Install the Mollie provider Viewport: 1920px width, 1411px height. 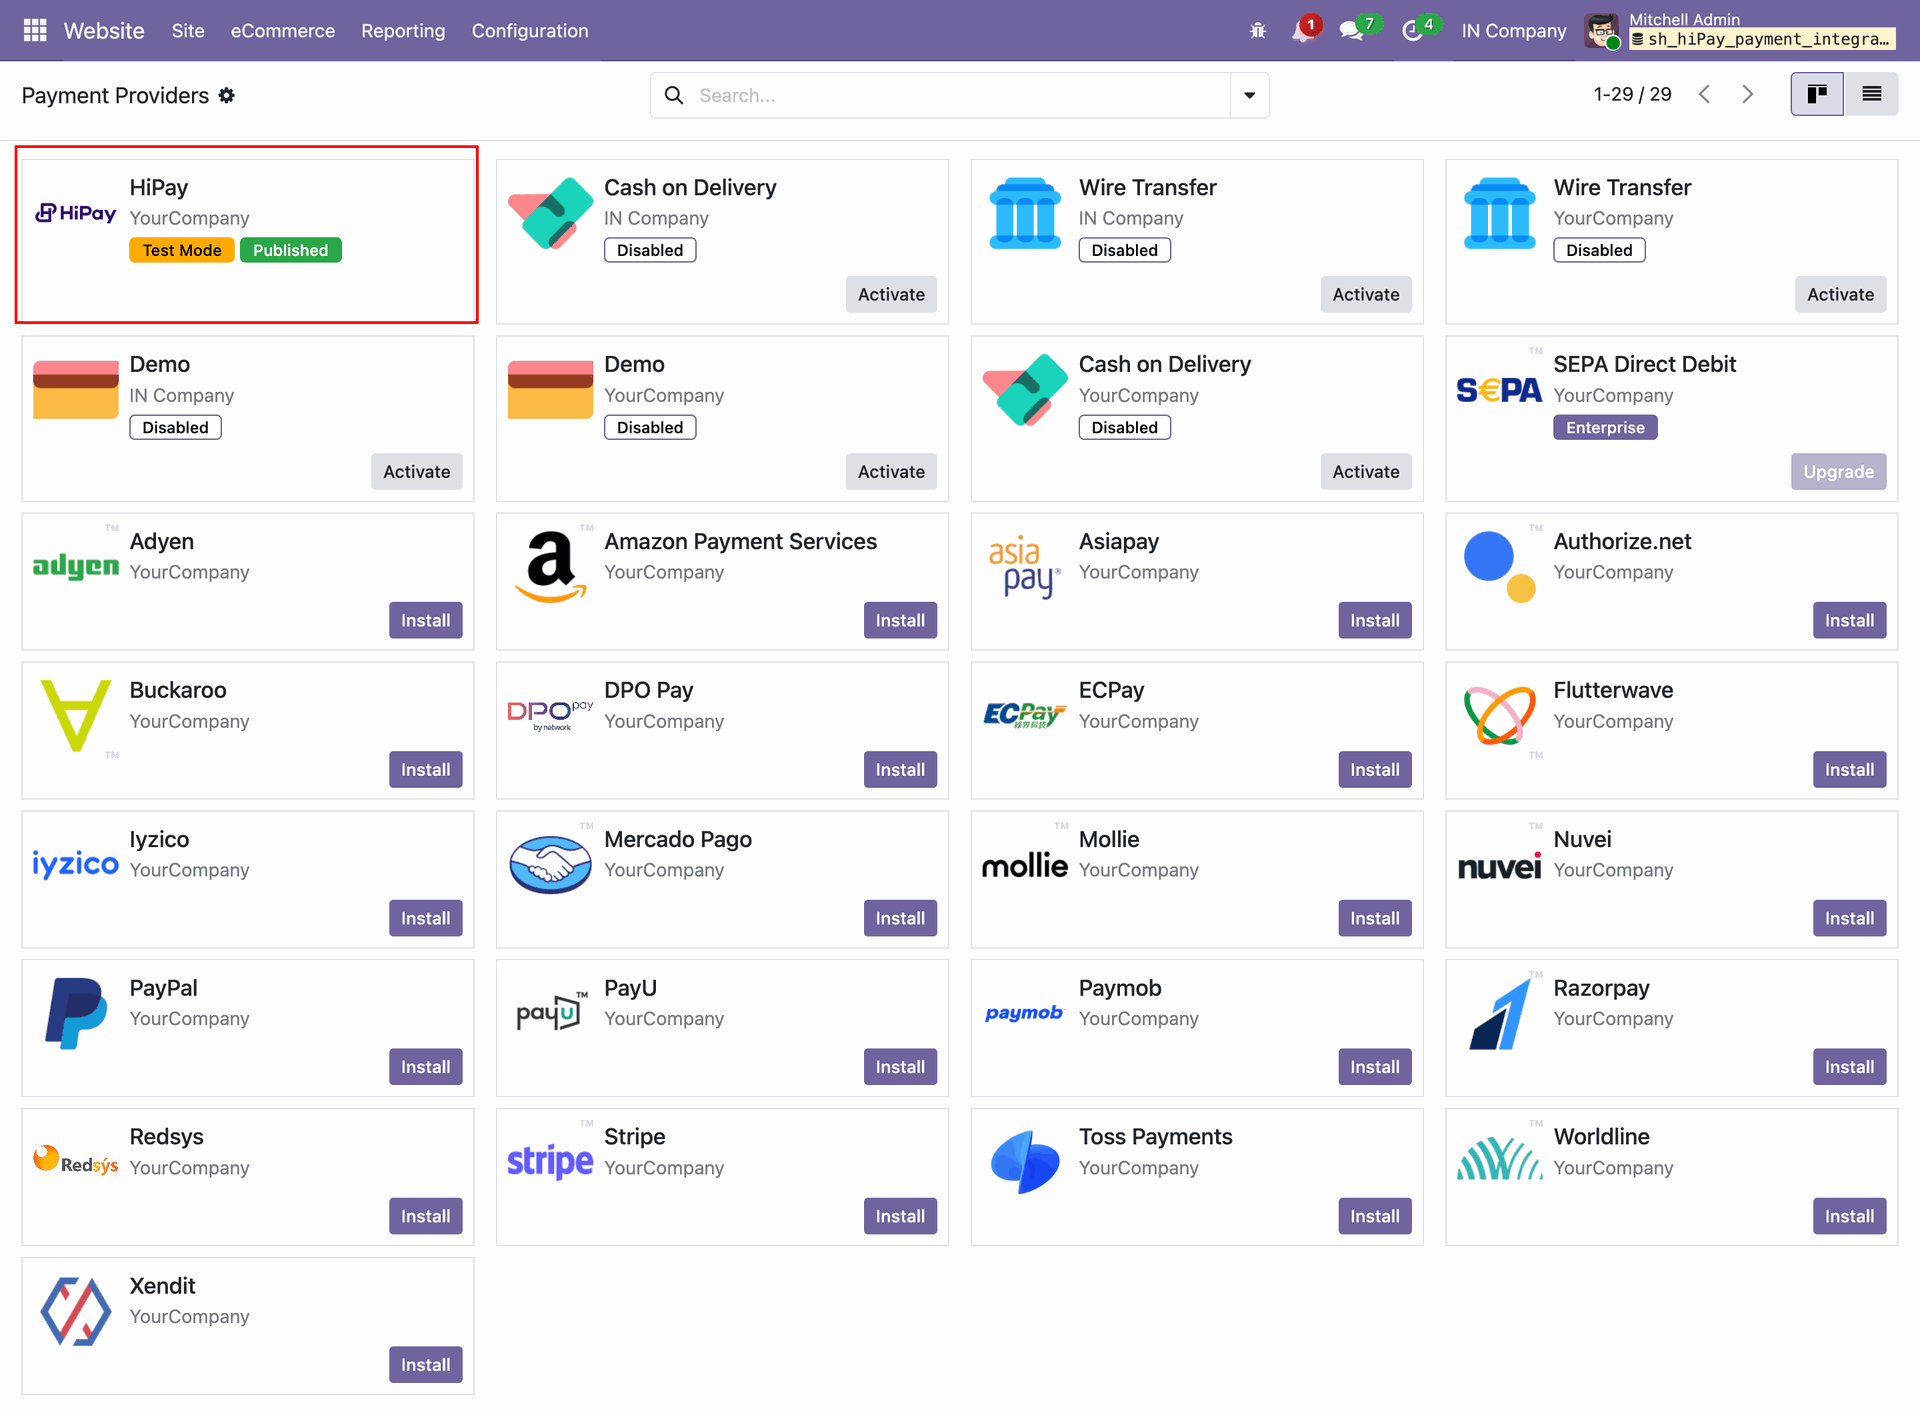pyautogui.click(x=1374, y=918)
